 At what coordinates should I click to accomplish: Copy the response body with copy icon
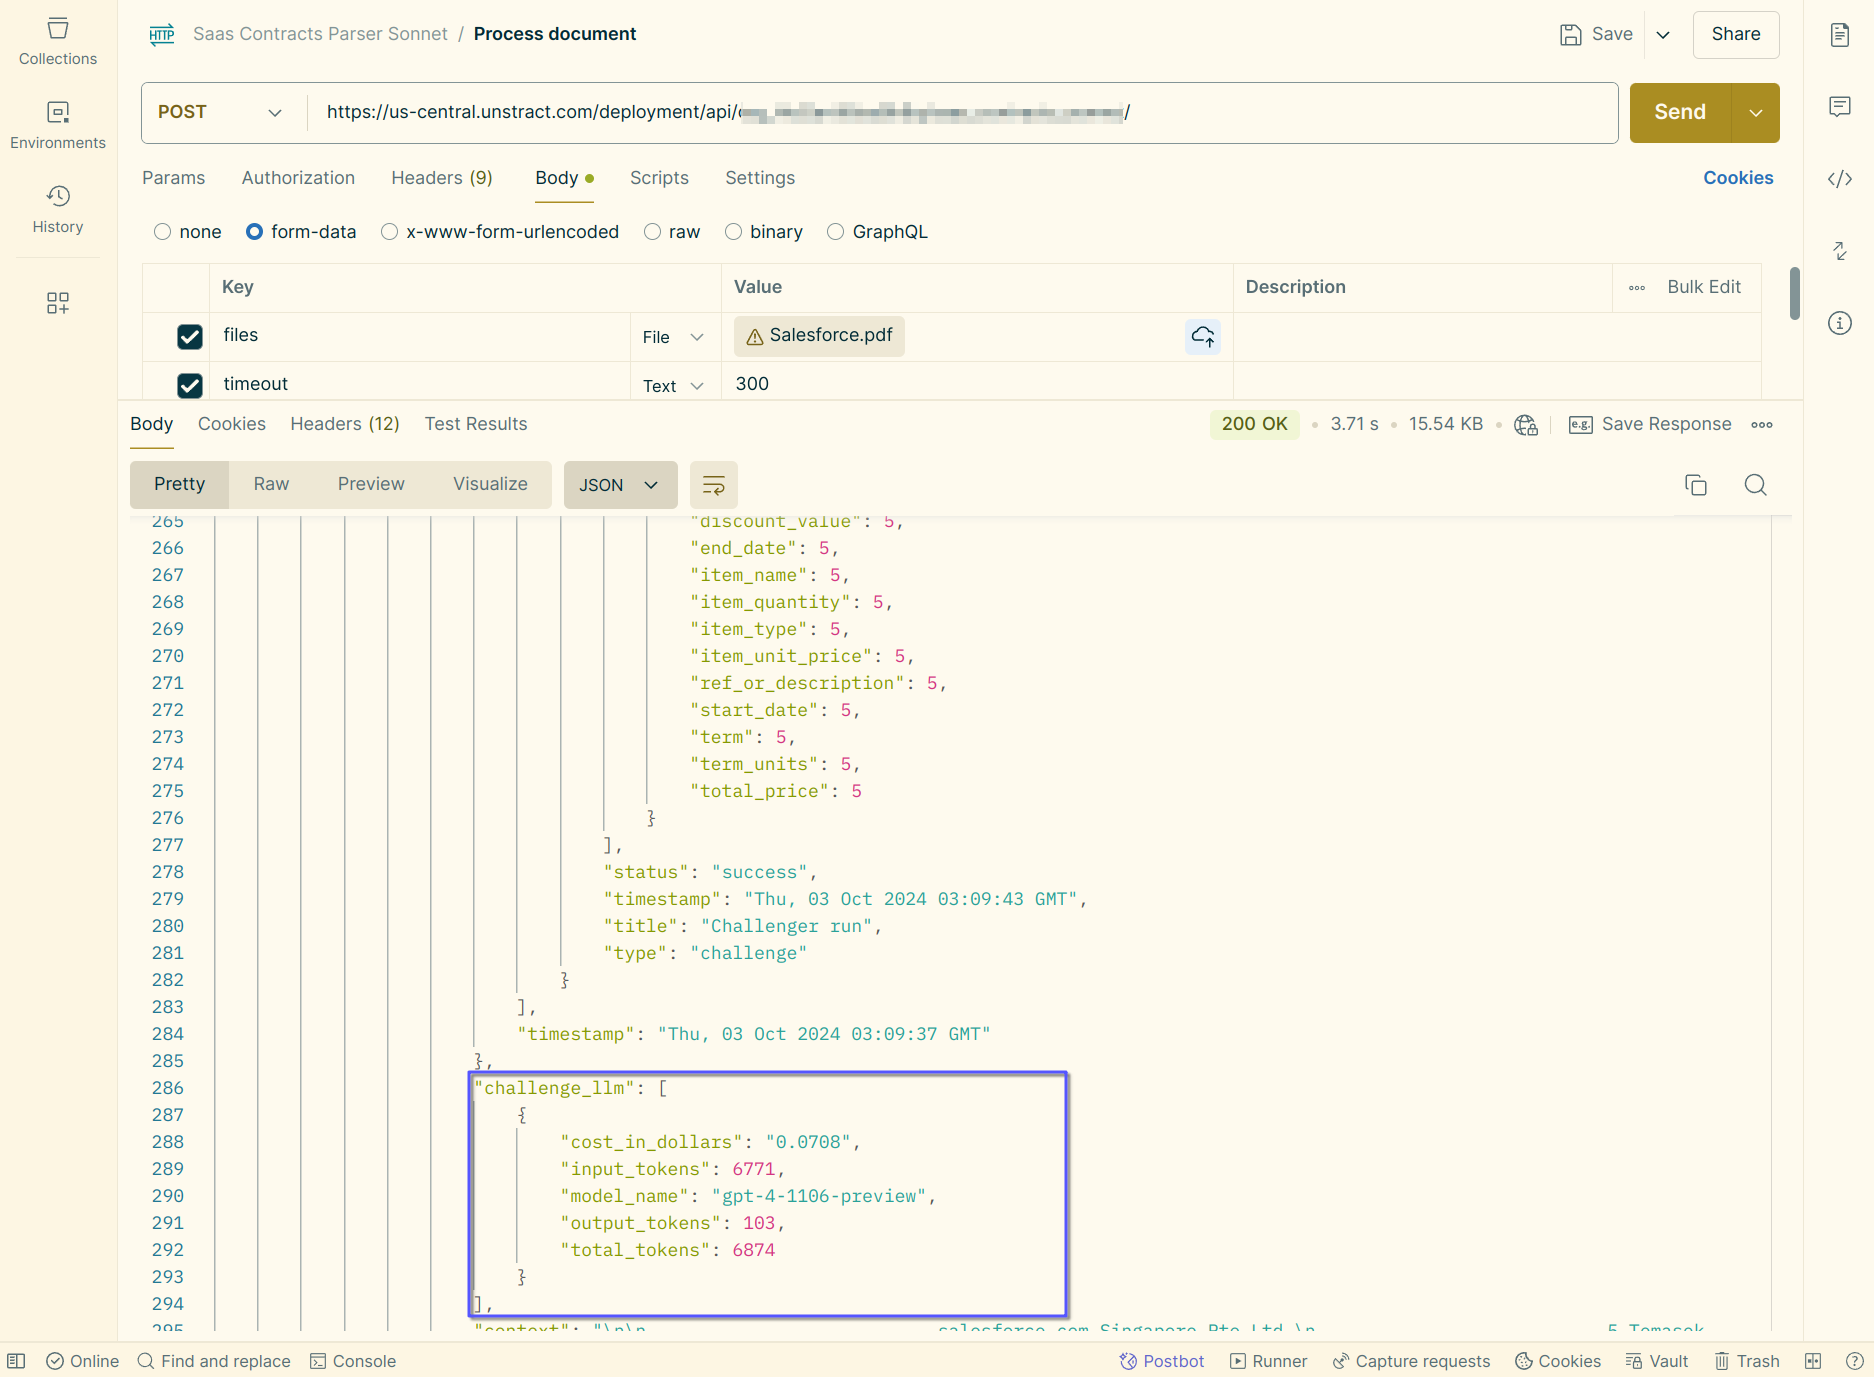tap(1696, 485)
